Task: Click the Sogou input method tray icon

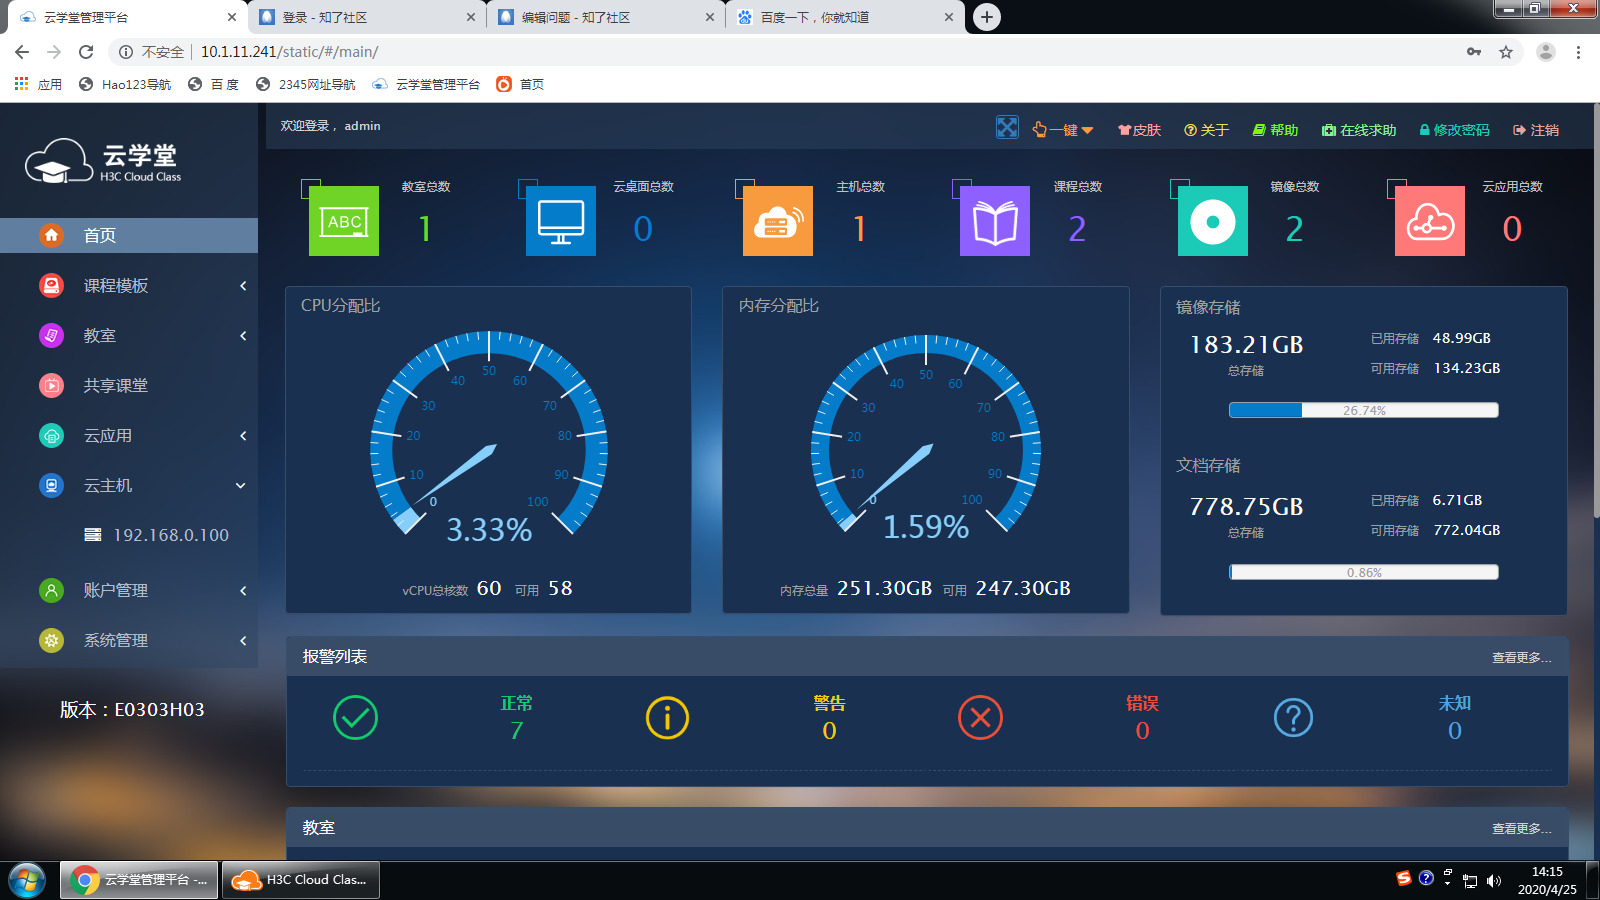Action: pos(1404,878)
